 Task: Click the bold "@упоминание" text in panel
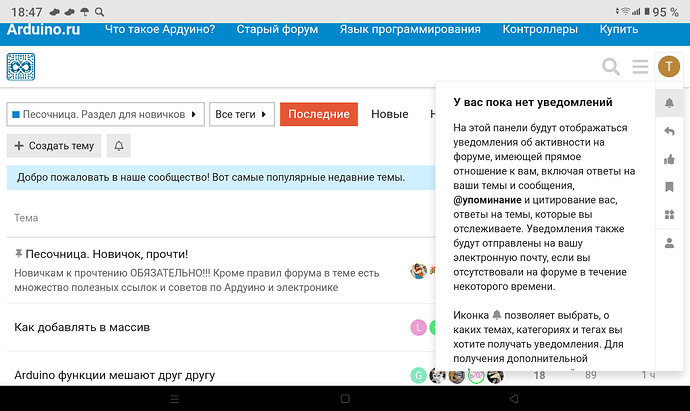(487, 200)
